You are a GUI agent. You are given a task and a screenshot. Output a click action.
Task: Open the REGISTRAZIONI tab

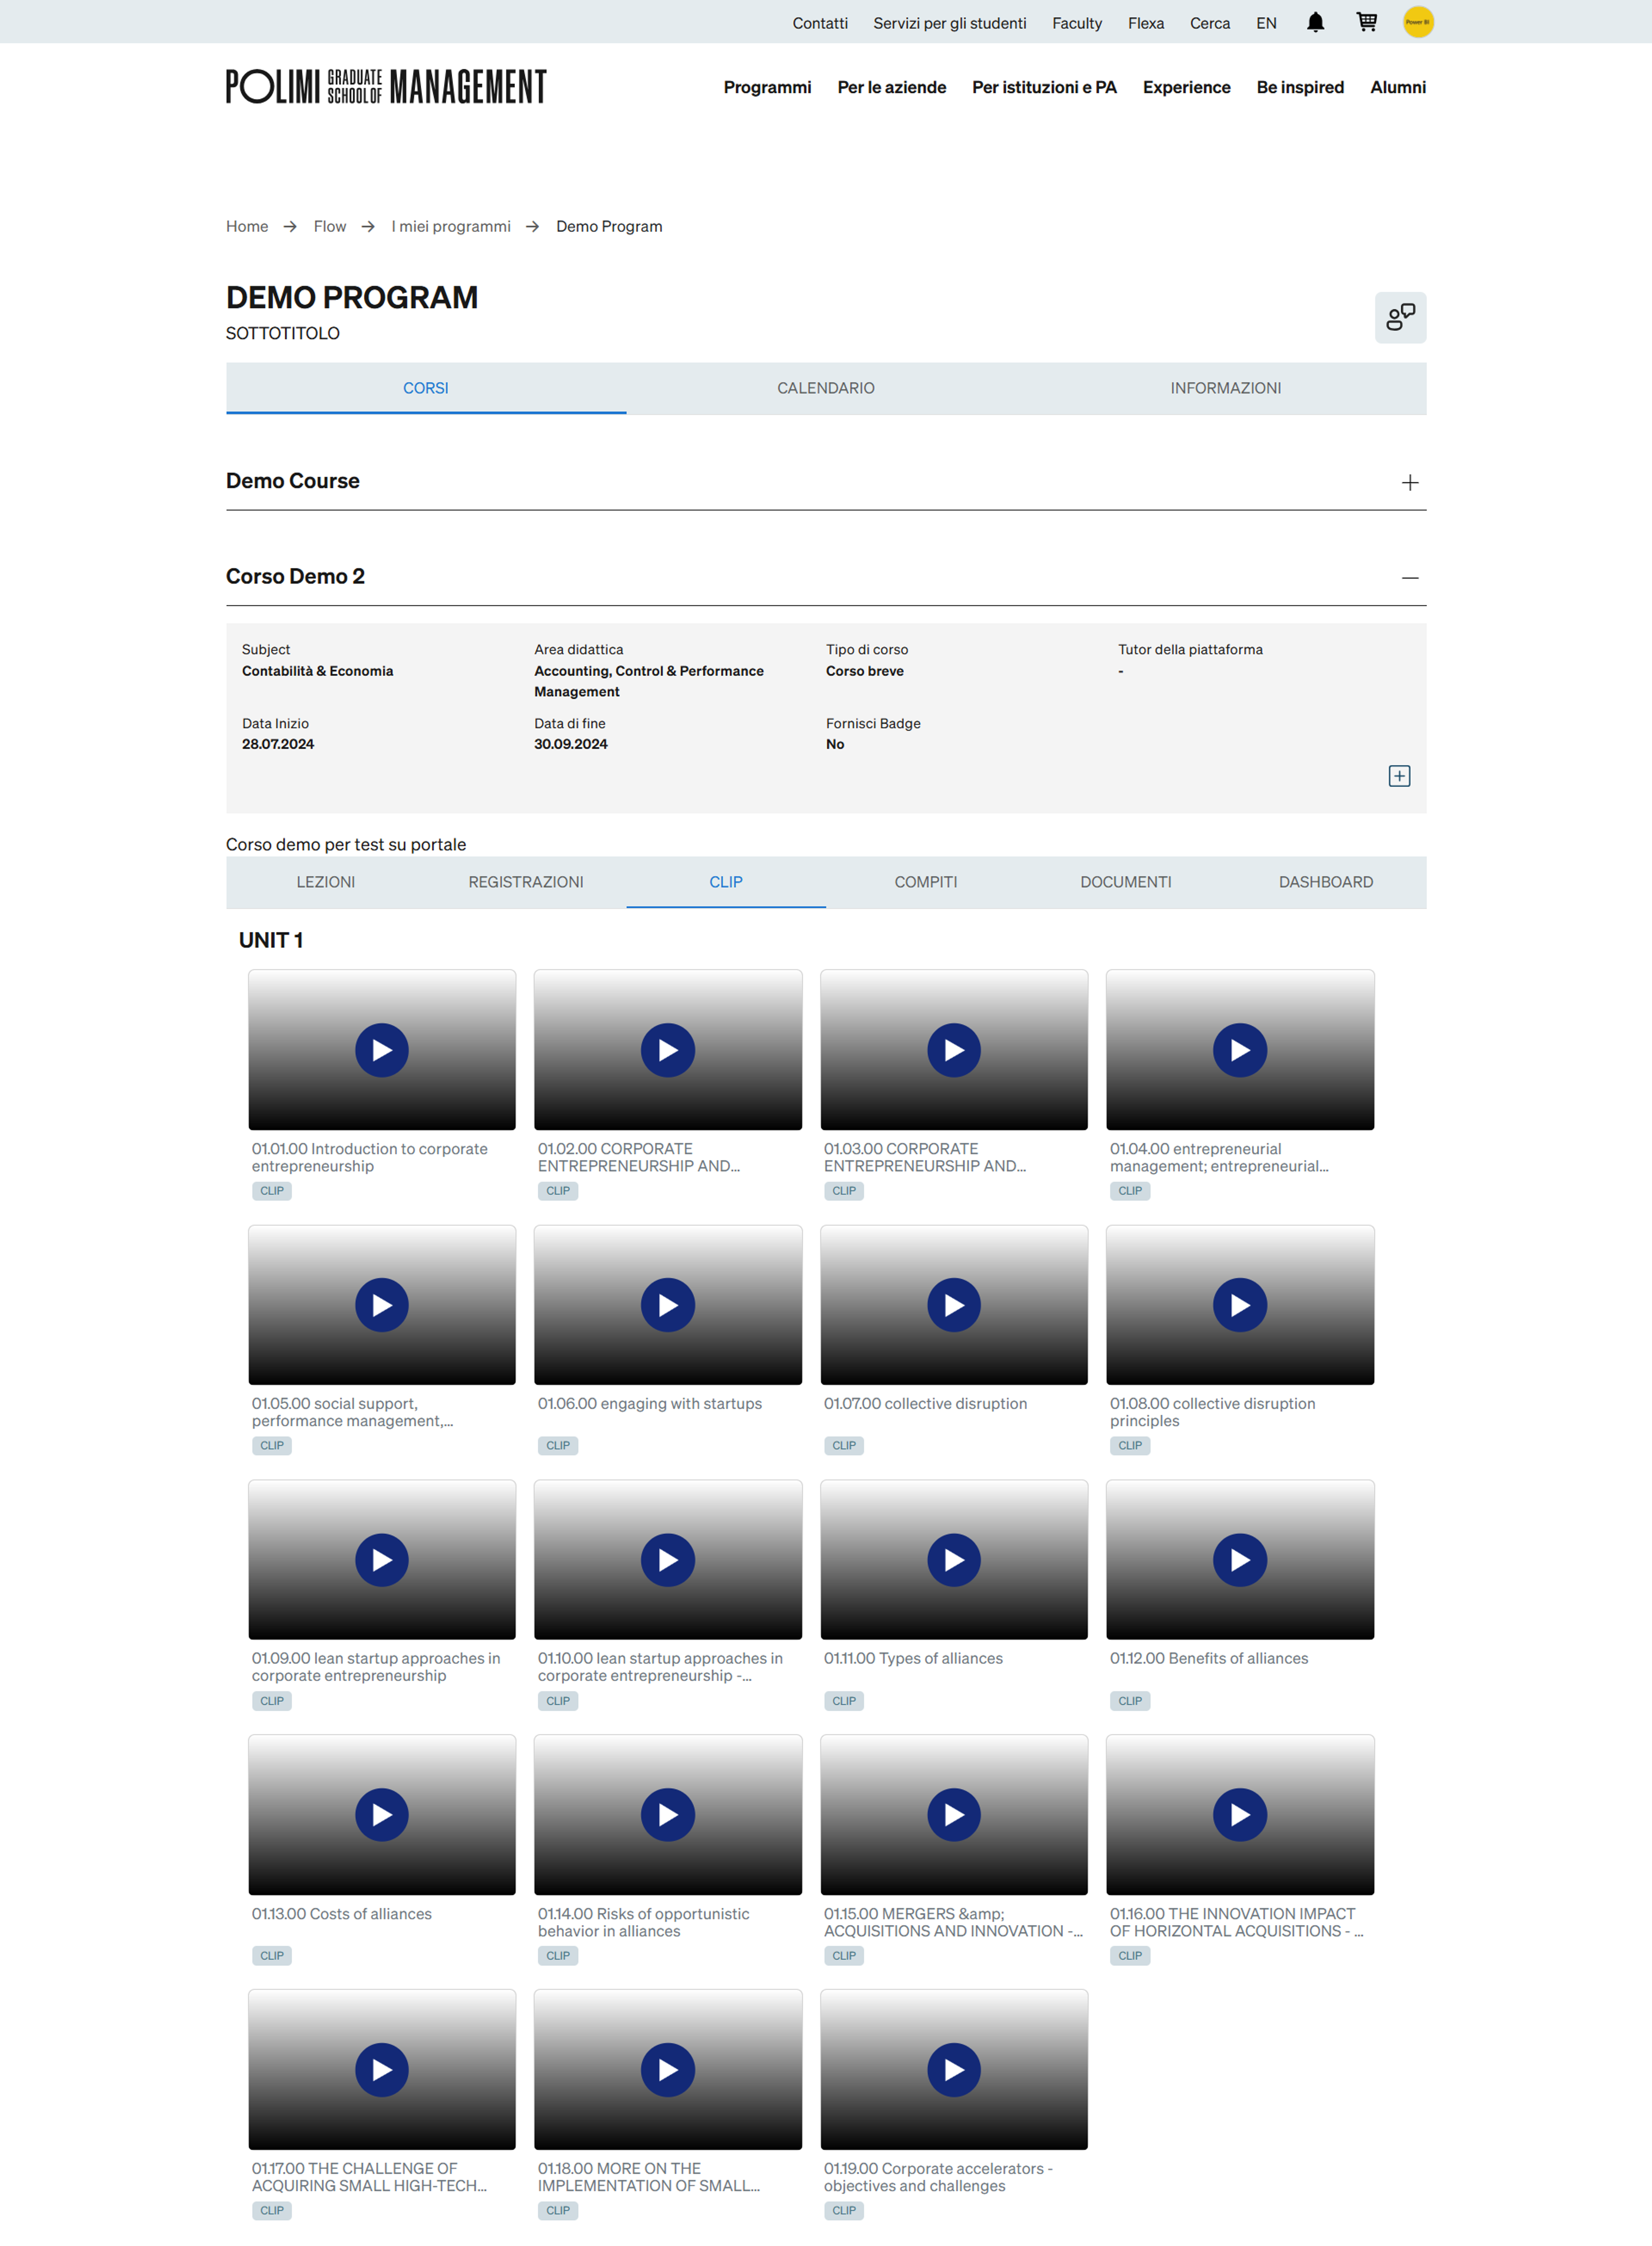(x=526, y=882)
